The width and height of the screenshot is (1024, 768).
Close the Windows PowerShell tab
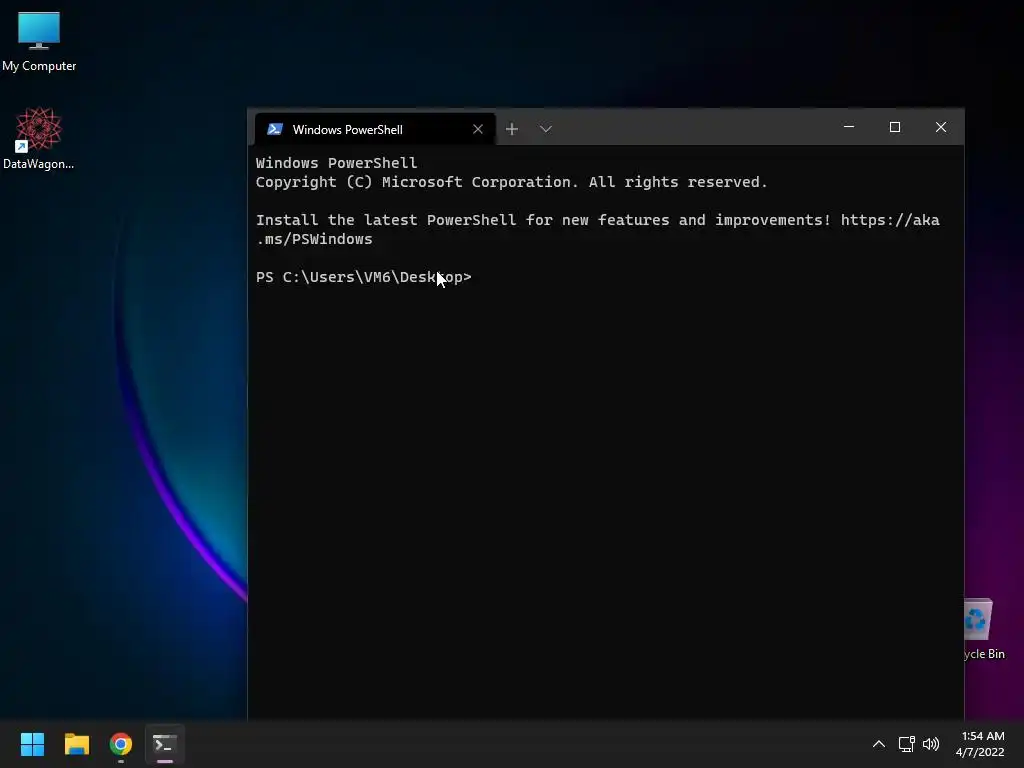(478, 129)
